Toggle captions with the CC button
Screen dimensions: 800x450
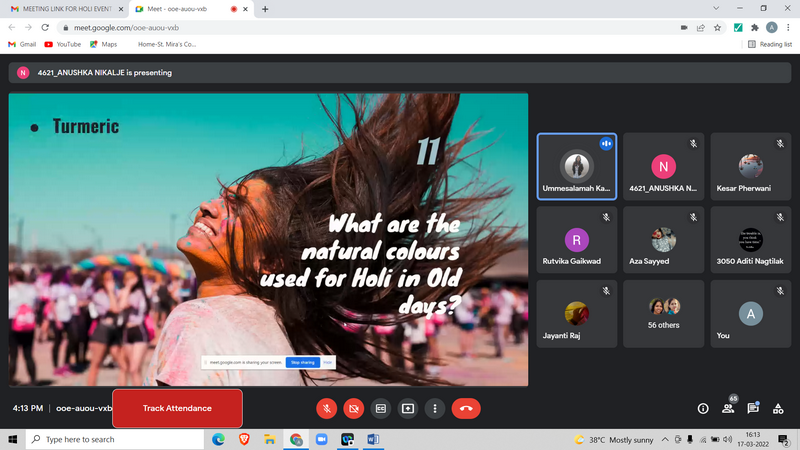[381, 408]
